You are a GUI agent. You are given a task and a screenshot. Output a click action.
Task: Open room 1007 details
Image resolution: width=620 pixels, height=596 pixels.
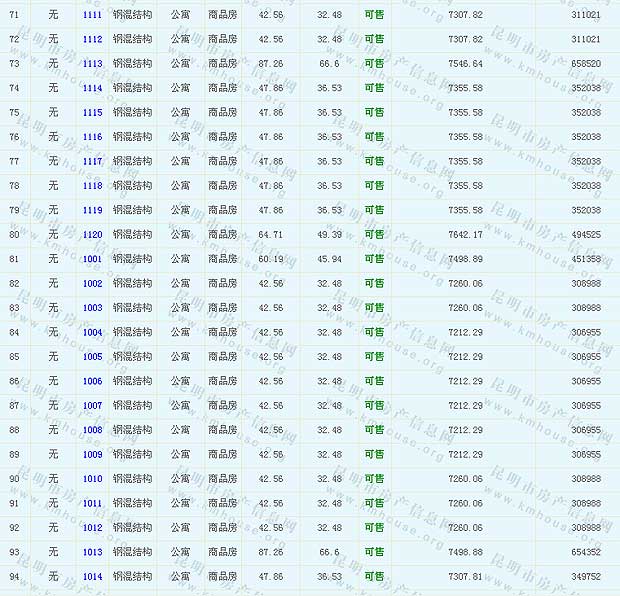click(92, 406)
